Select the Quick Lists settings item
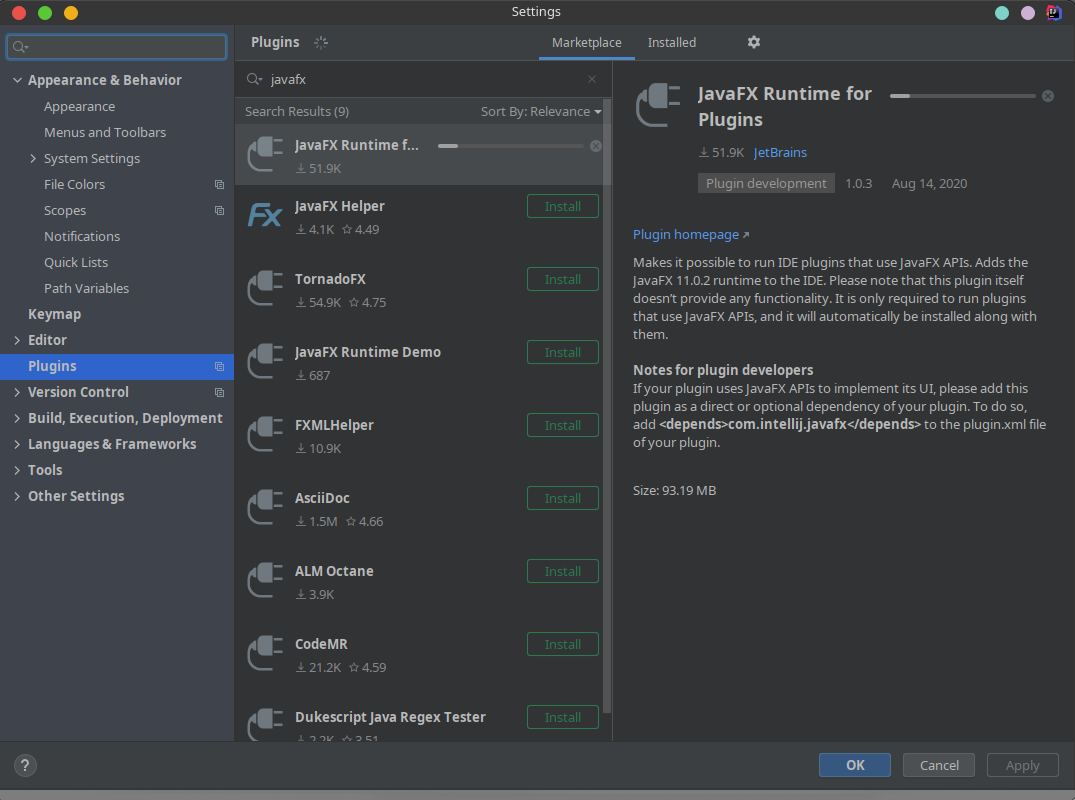Screen dimensions: 1075x800 coord(76,263)
